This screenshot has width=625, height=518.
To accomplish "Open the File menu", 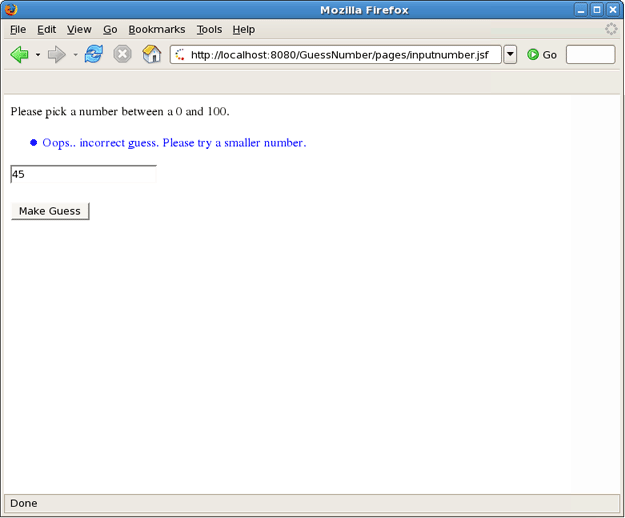I will point(18,30).
